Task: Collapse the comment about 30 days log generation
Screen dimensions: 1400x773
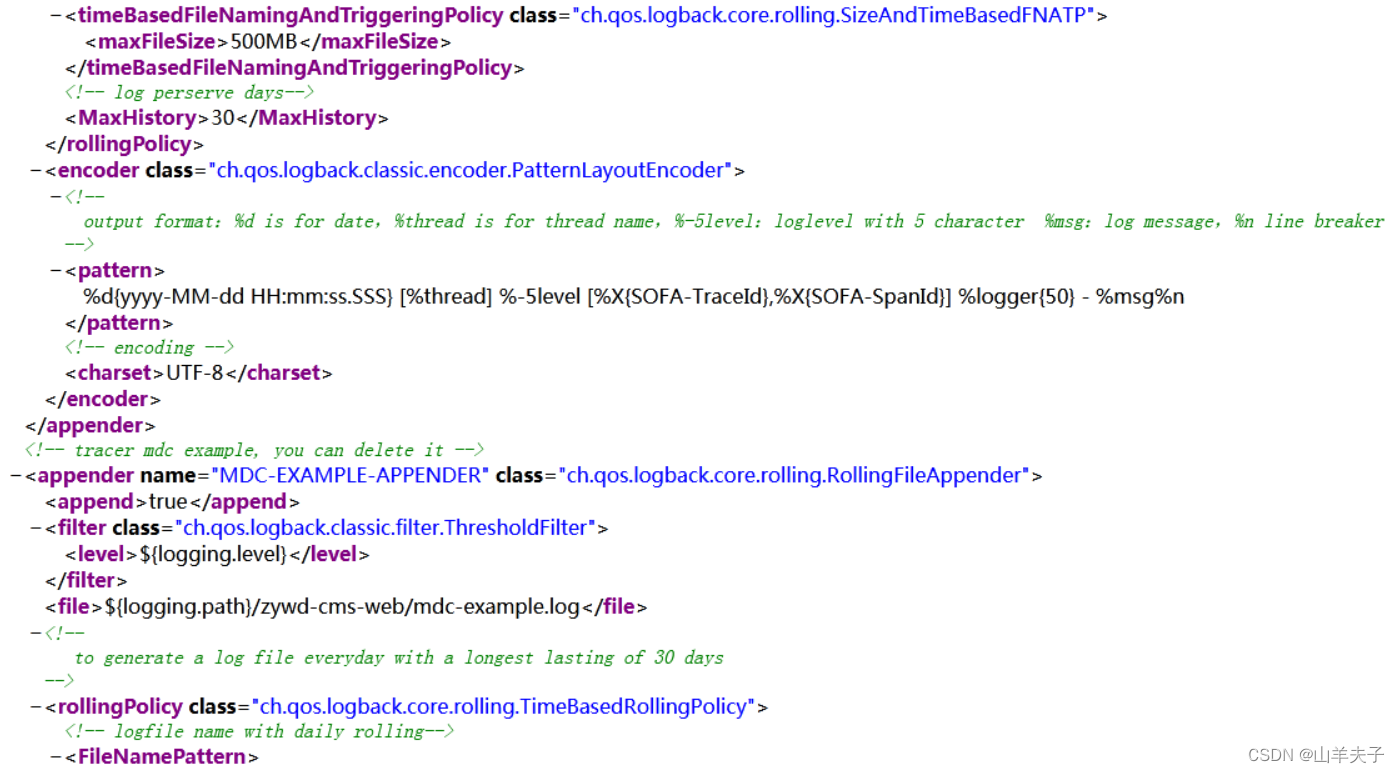Action: (35, 631)
